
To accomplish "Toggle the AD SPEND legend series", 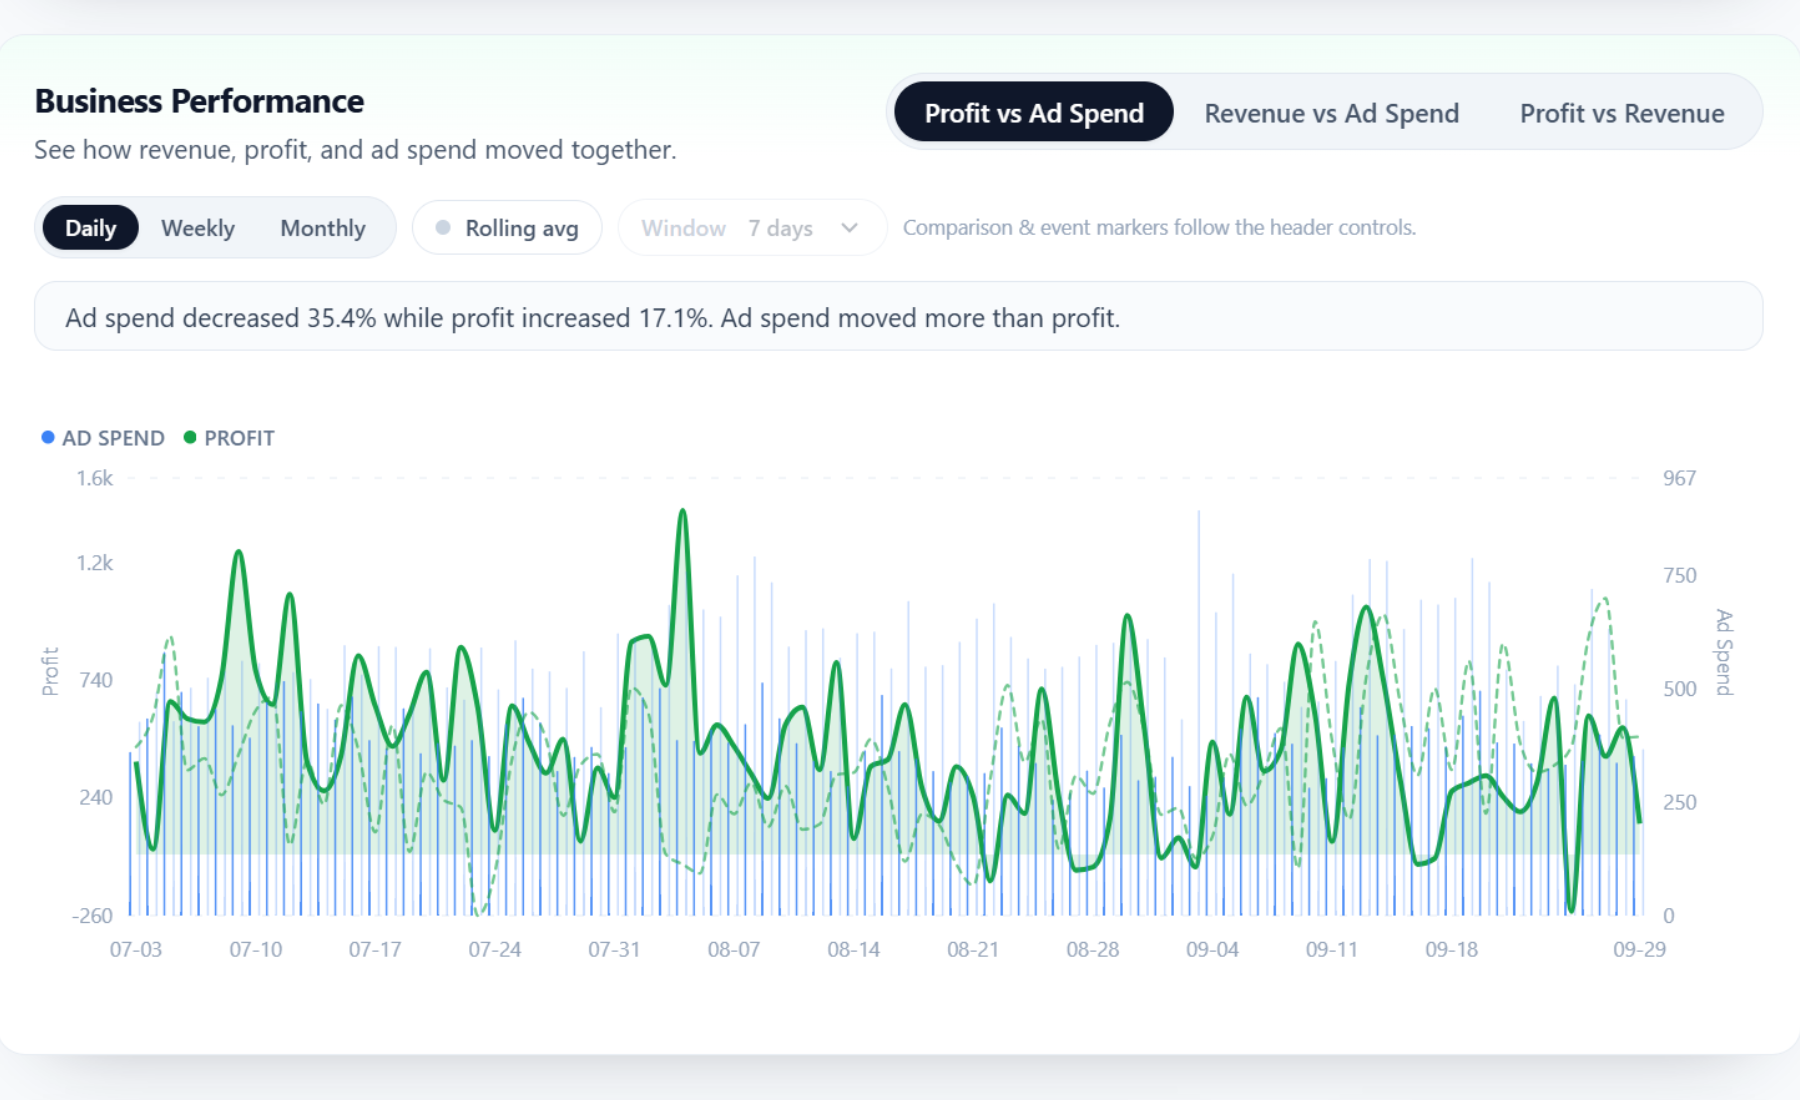I will tap(103, 438).
